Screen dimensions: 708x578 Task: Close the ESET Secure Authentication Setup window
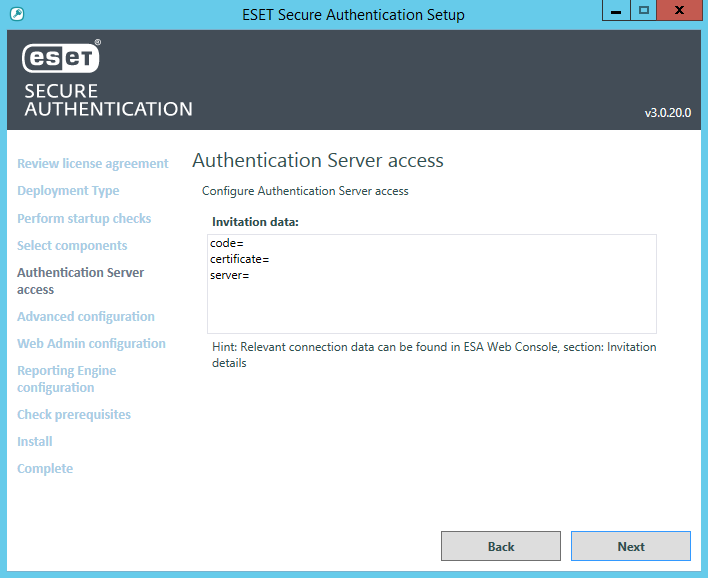(x=680, y=11)
